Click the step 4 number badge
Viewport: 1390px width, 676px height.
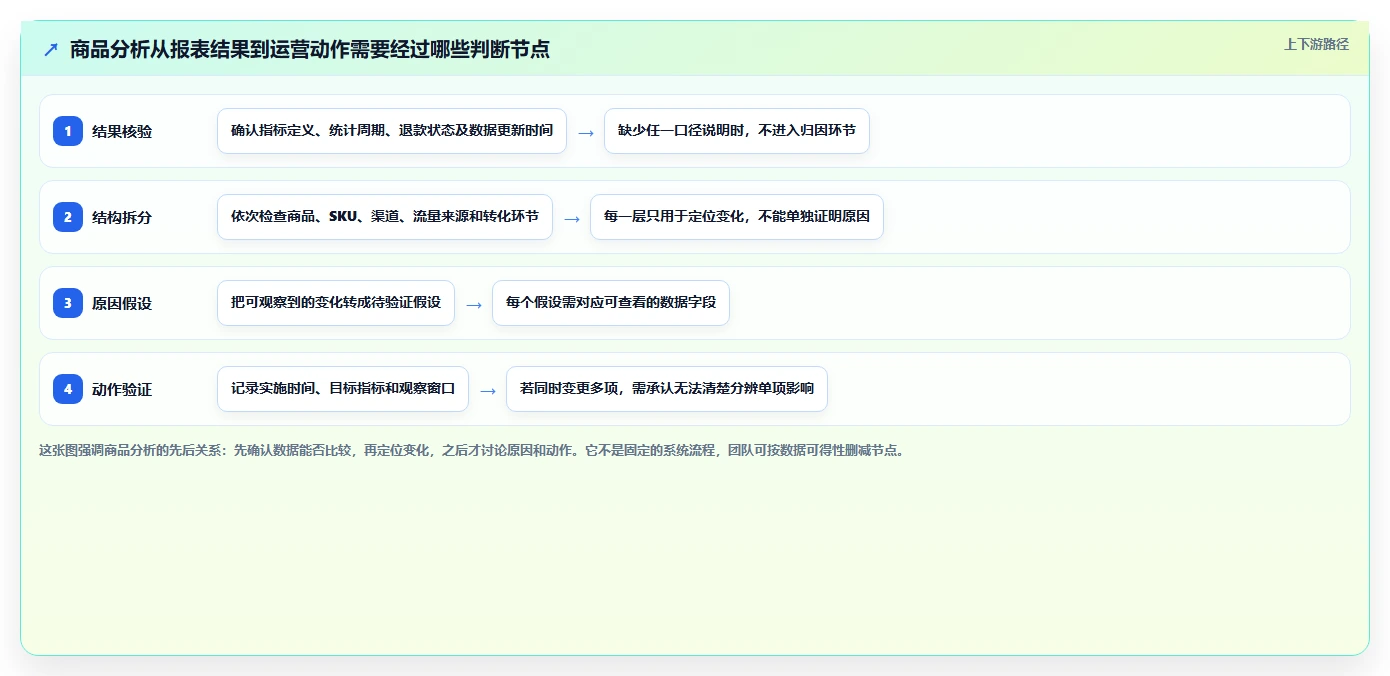click(68, 389)
